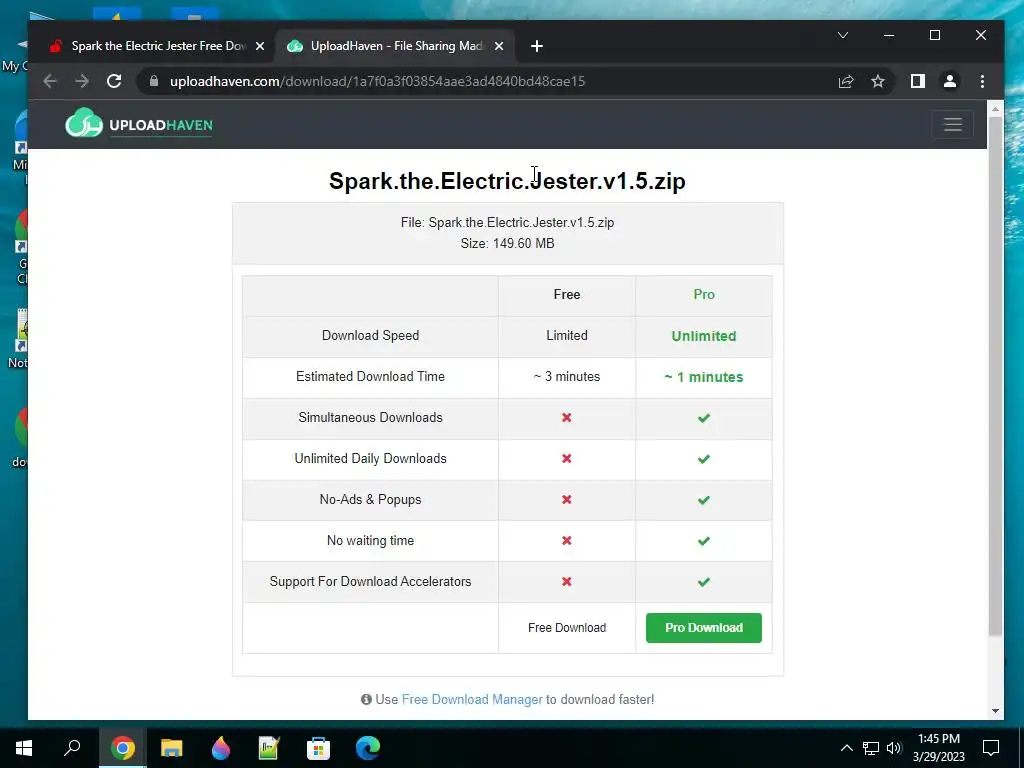Click the 'Size: 149.60 MB' text

[507, 243]
